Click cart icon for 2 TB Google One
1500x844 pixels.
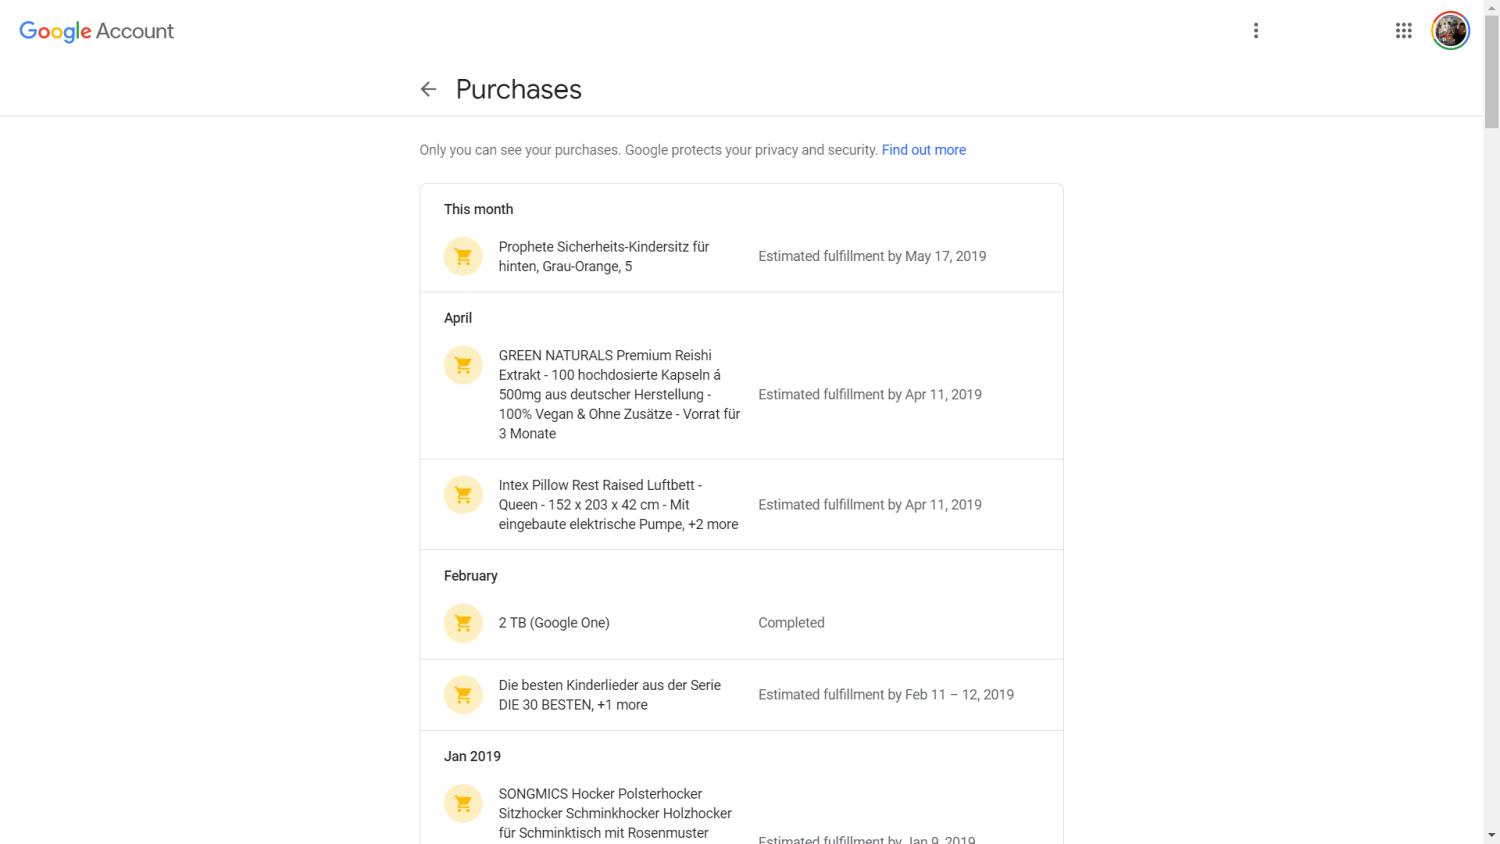coord(463,623)
